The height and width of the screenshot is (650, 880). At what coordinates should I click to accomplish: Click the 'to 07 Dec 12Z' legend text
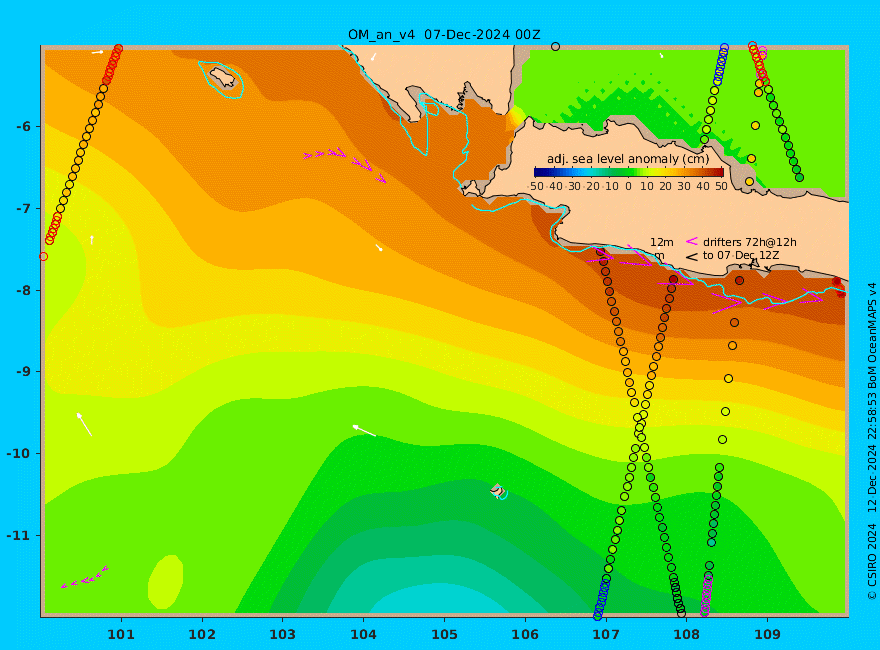point(741,255)
